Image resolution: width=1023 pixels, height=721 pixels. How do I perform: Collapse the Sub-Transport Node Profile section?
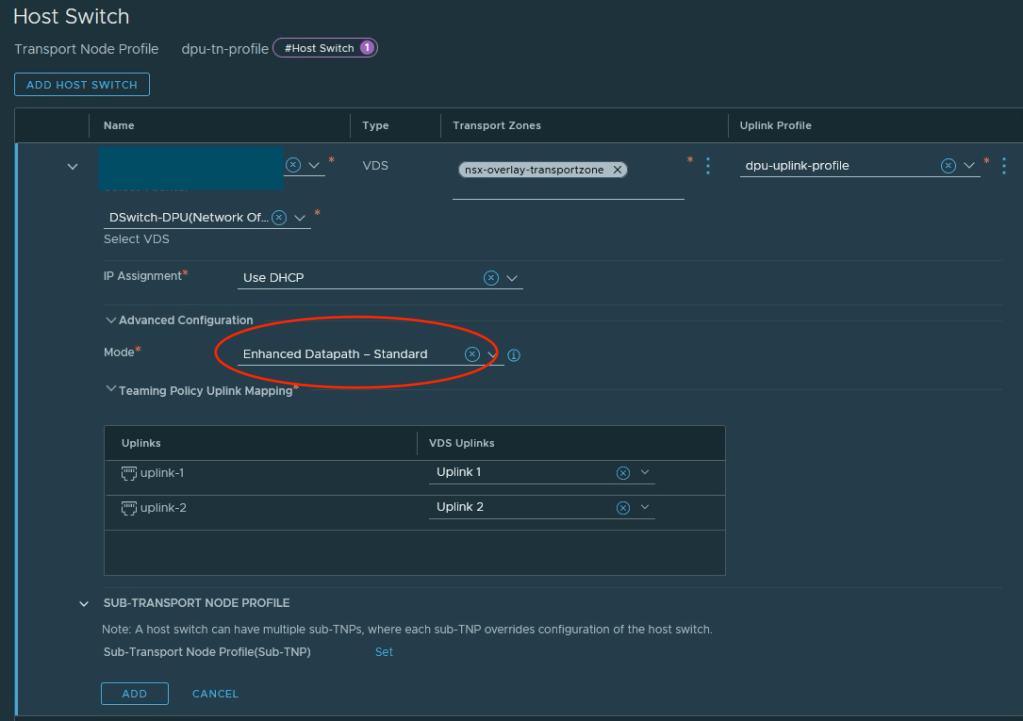[84, 603]
